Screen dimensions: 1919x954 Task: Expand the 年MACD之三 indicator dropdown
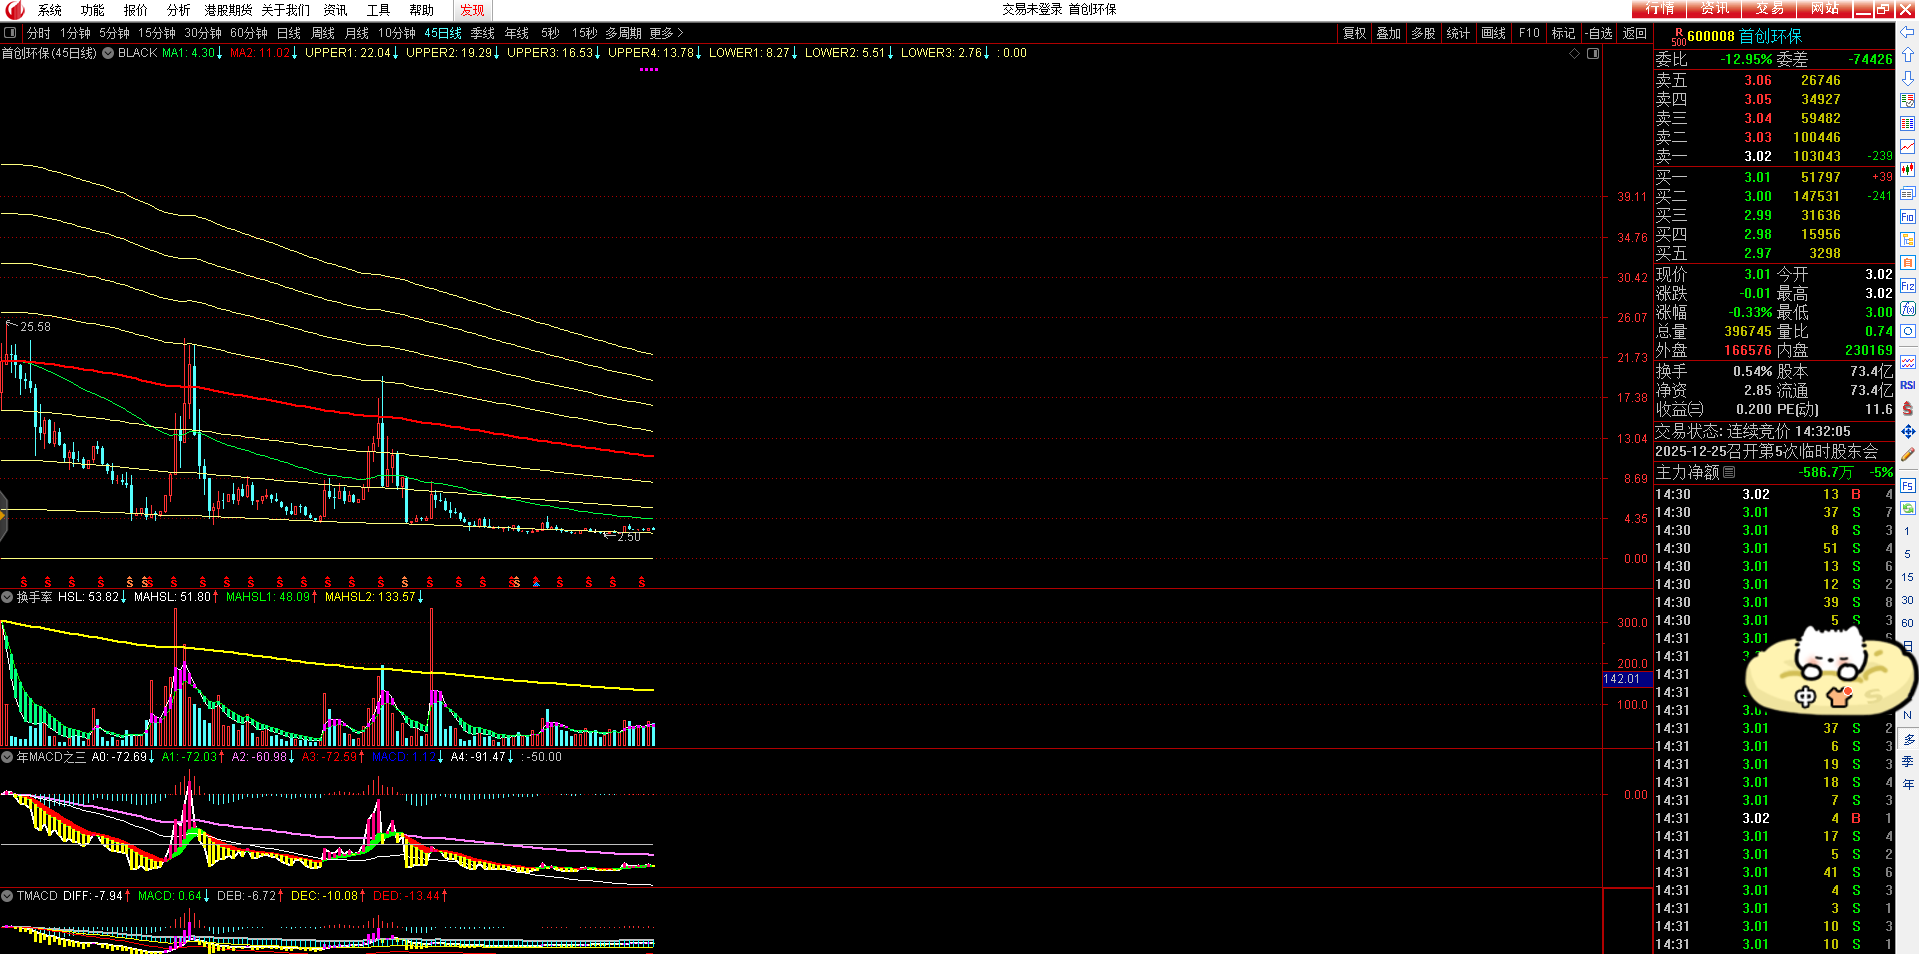coord(7,757)
